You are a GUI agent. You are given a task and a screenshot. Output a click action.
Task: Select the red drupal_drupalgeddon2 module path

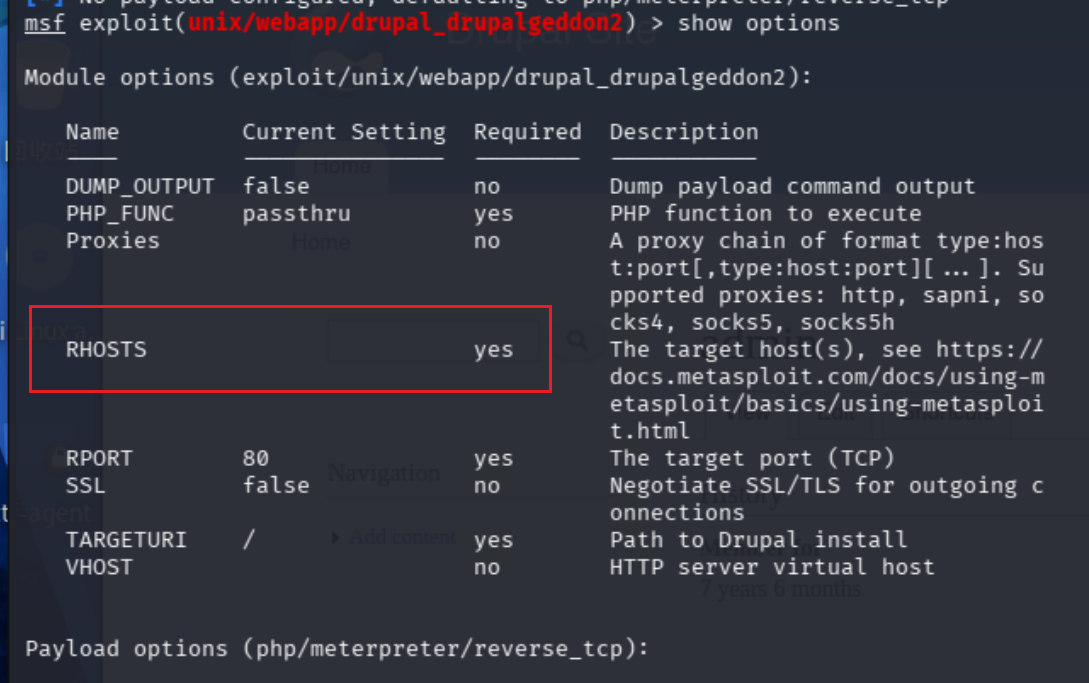406,23
